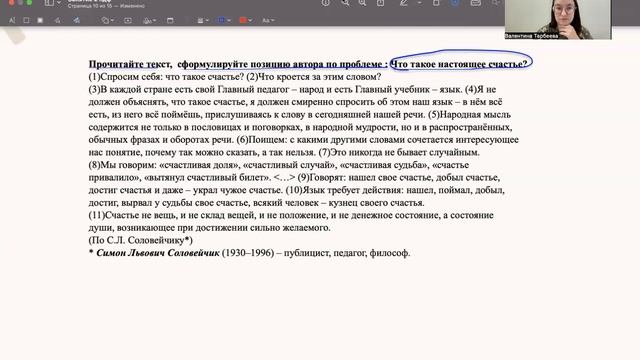
Task: Open the Sign signature dropdown
Action: (x=150, y=20)
